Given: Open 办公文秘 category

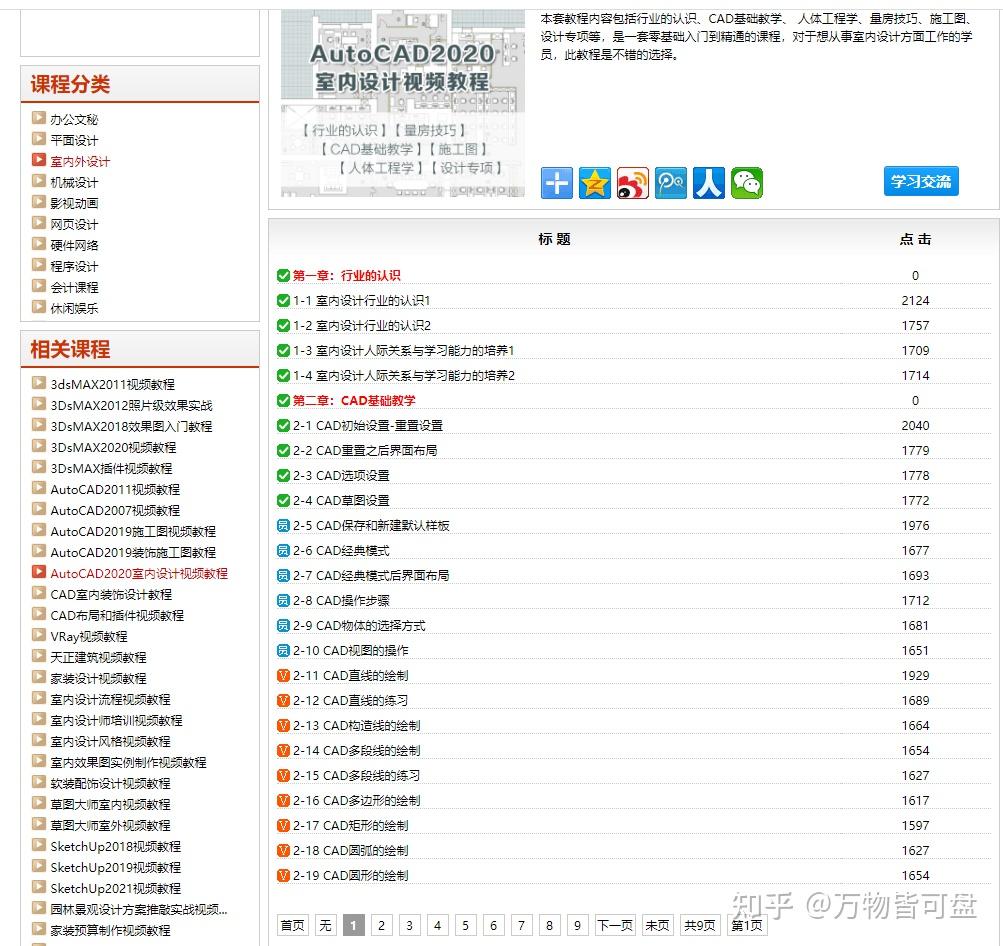Looking at the screenshot, I should point(74,120).
